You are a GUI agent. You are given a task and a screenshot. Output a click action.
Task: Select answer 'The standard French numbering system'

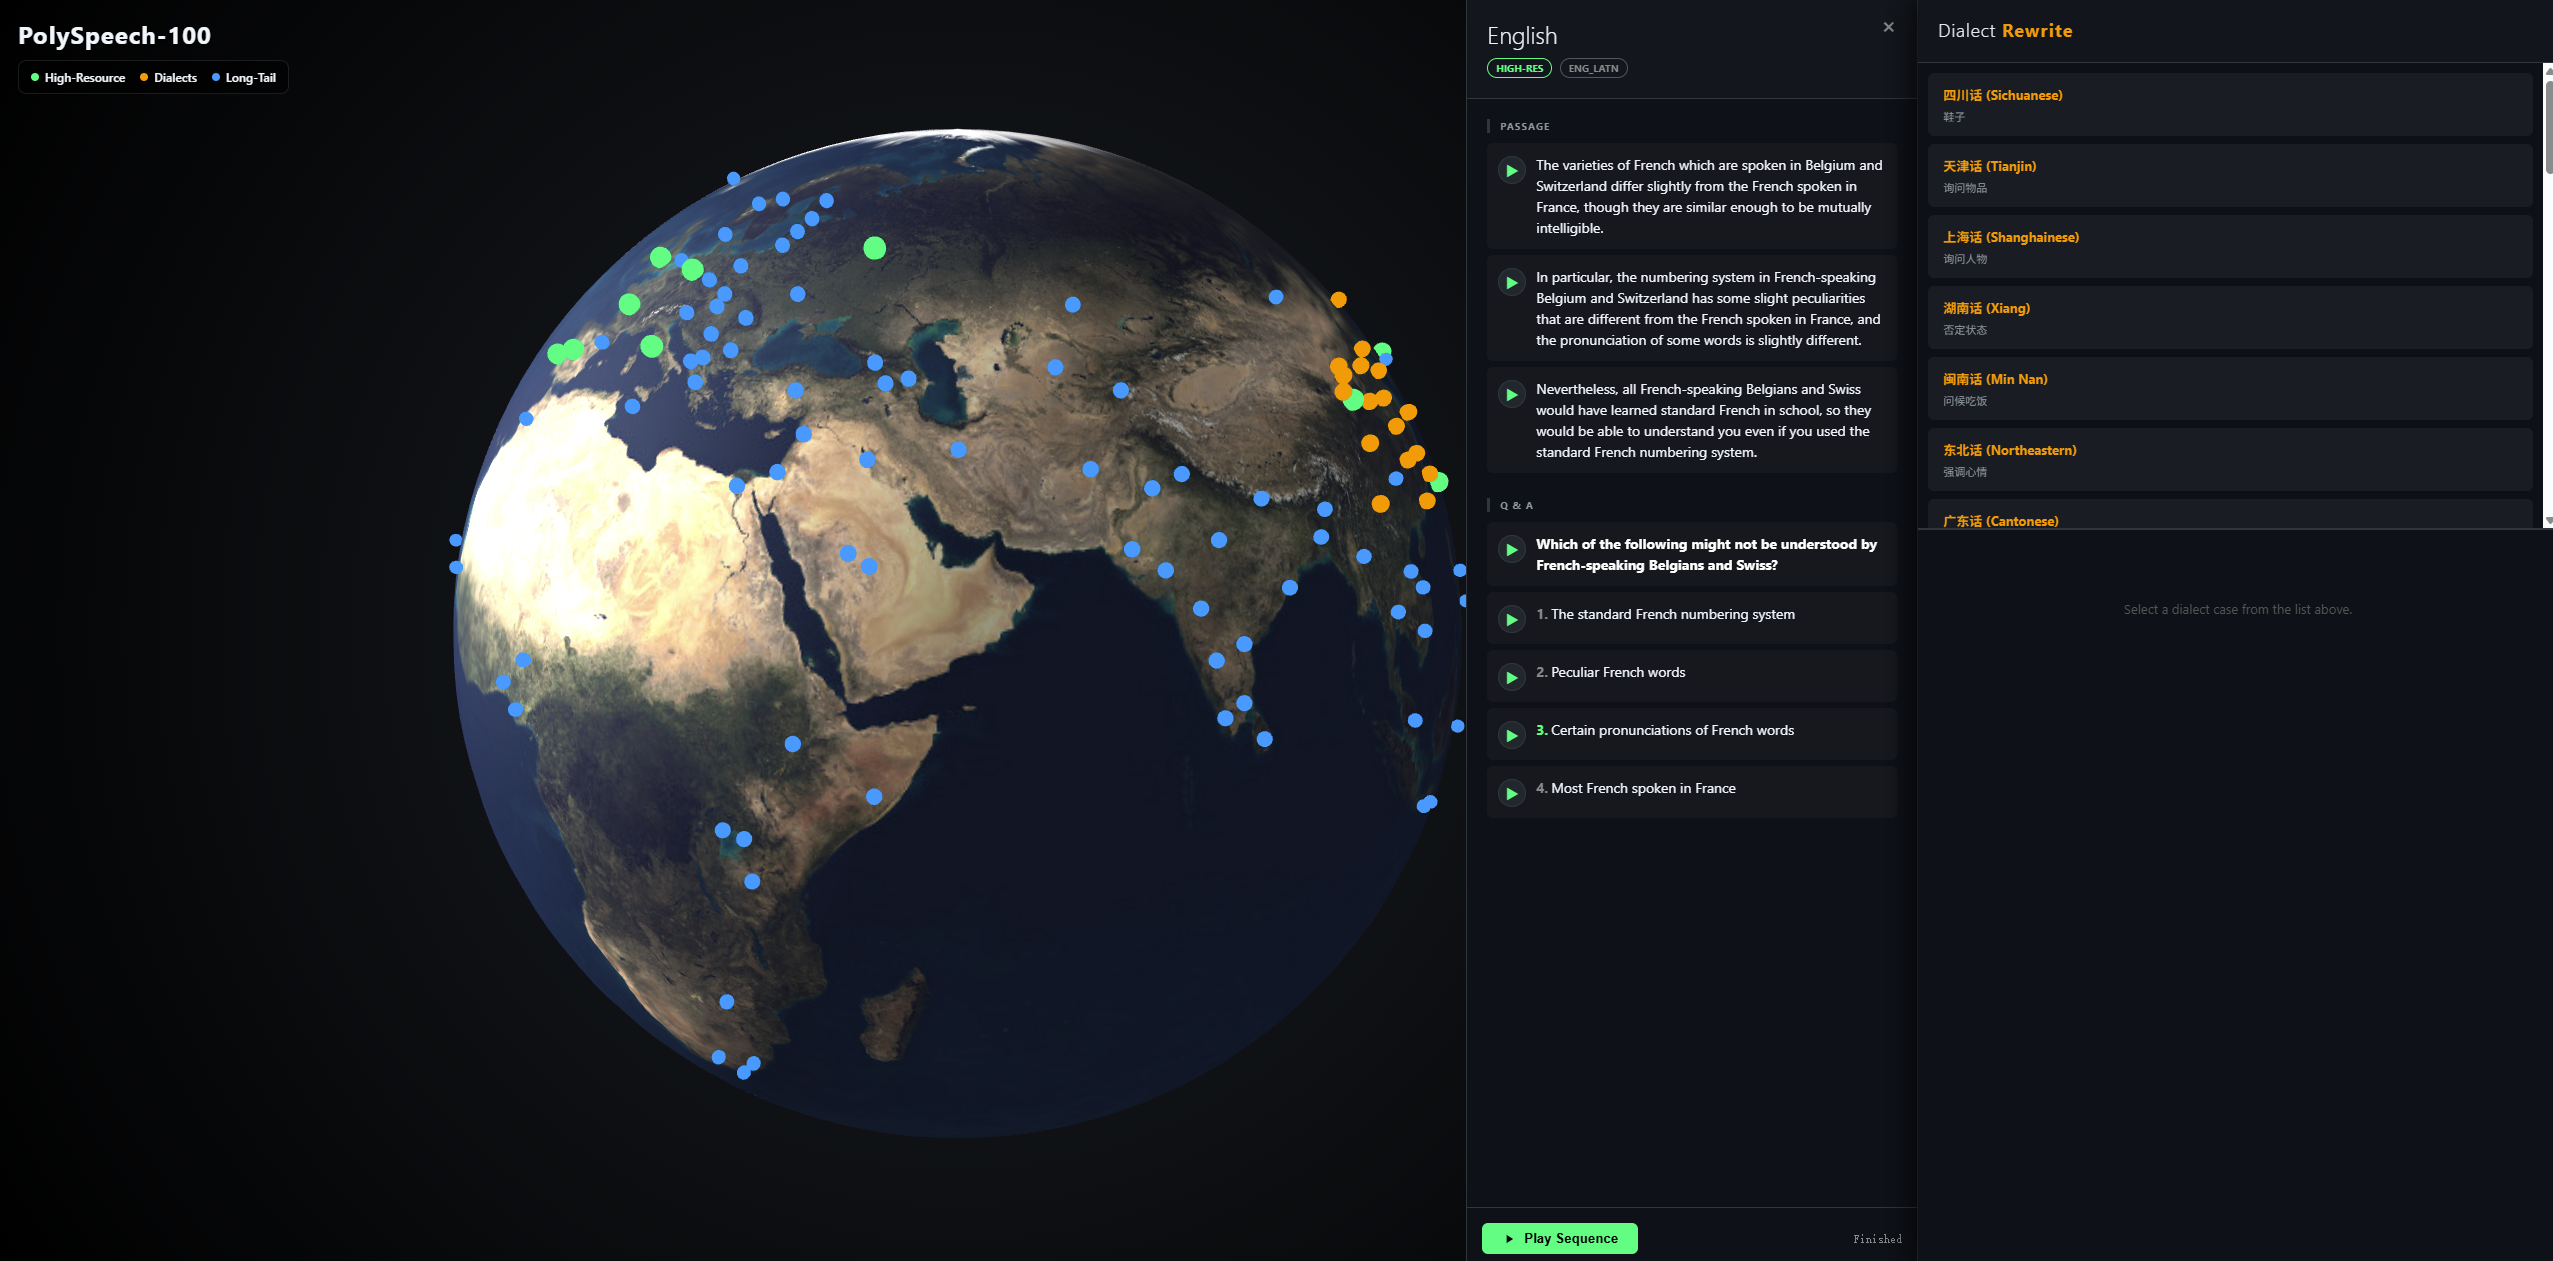click(1672, 615)
